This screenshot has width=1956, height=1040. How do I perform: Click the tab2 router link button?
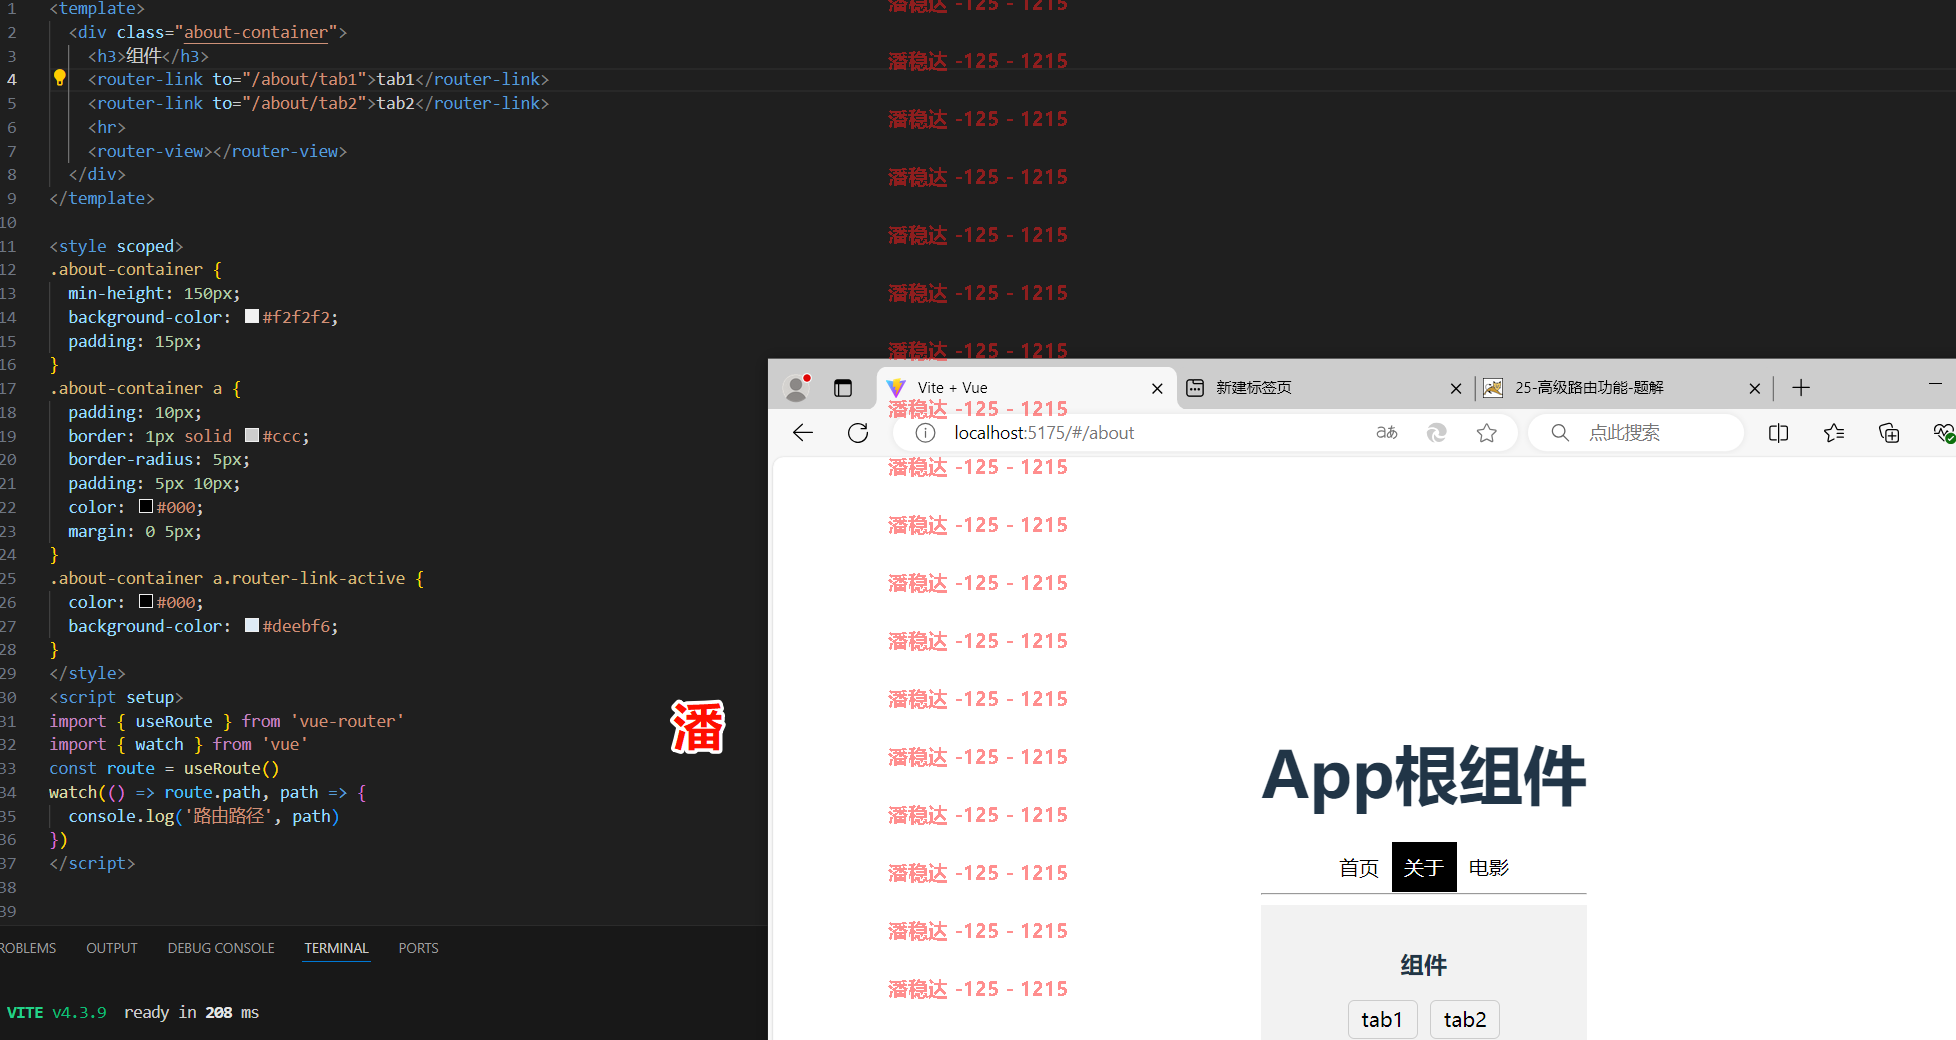(x=1465, y=1019)
